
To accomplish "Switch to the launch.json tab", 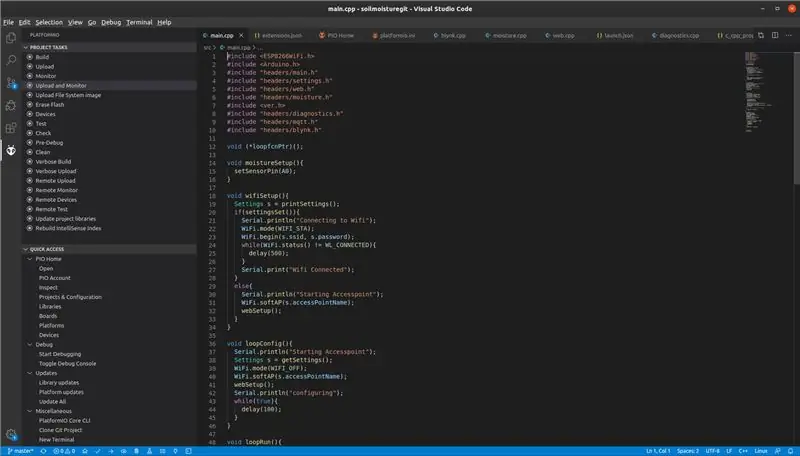I will 615,35.
